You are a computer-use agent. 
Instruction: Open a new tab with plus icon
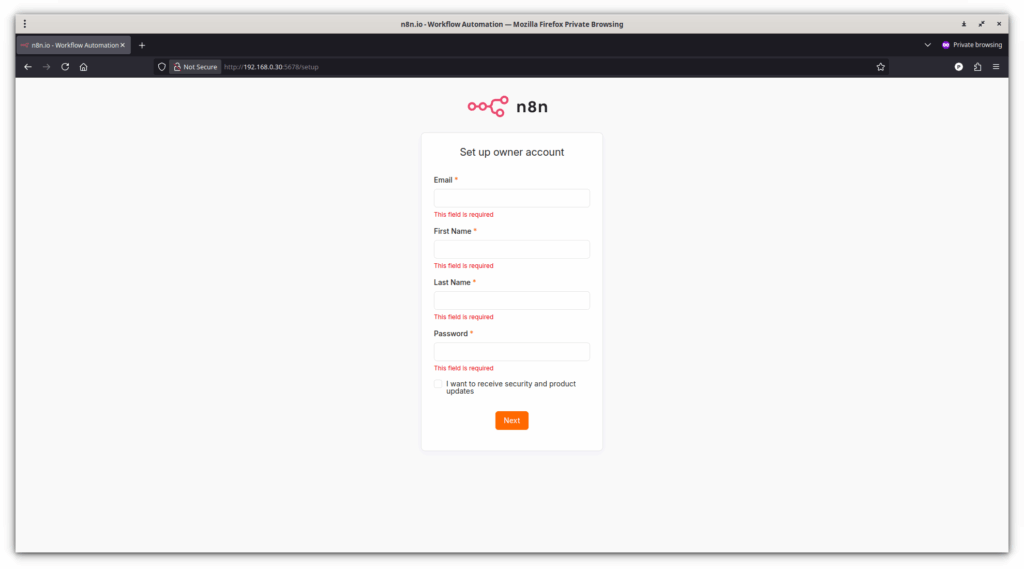(142, 45)
